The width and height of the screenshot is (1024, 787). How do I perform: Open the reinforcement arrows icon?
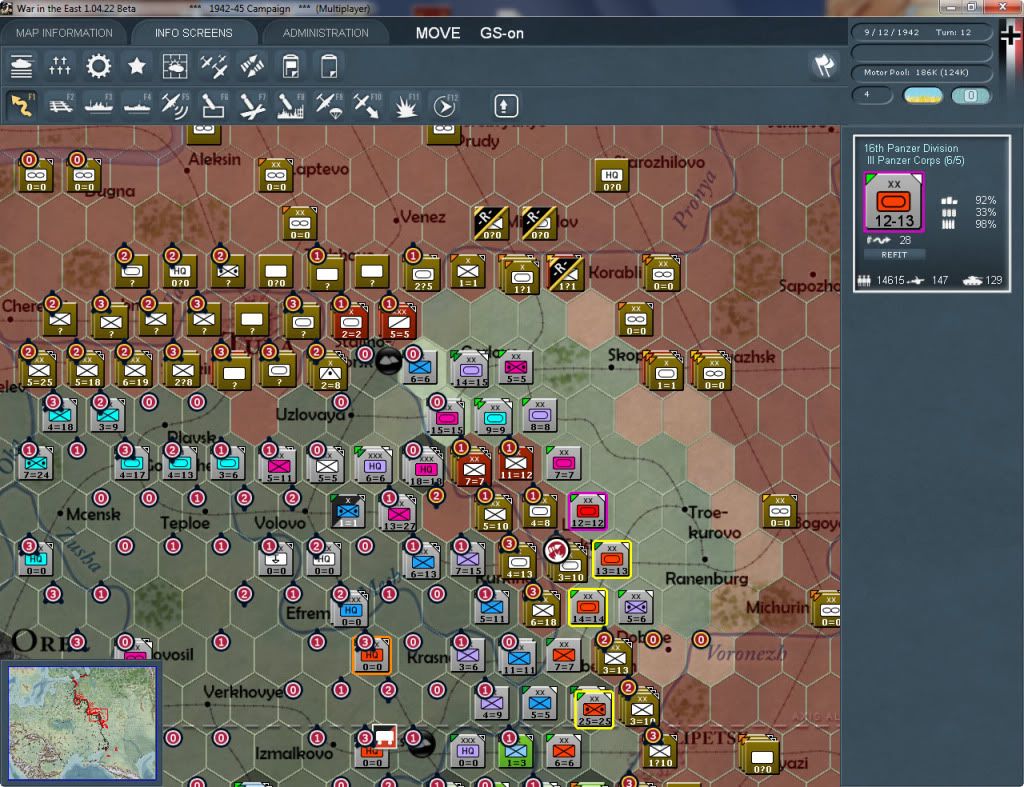[x=252, y=67]
